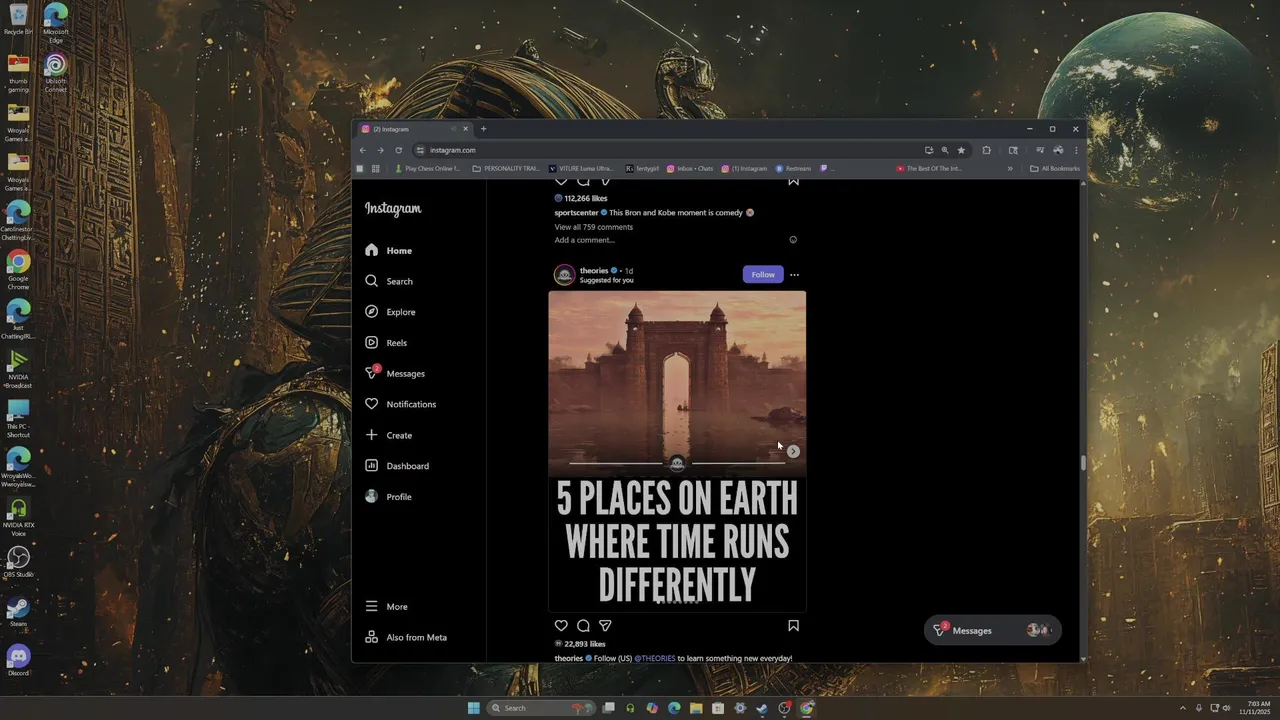The height and width of the screenshot is (720, 1280).
Task: Show hidden bookmarks chevron
Action: [1010, 169]
